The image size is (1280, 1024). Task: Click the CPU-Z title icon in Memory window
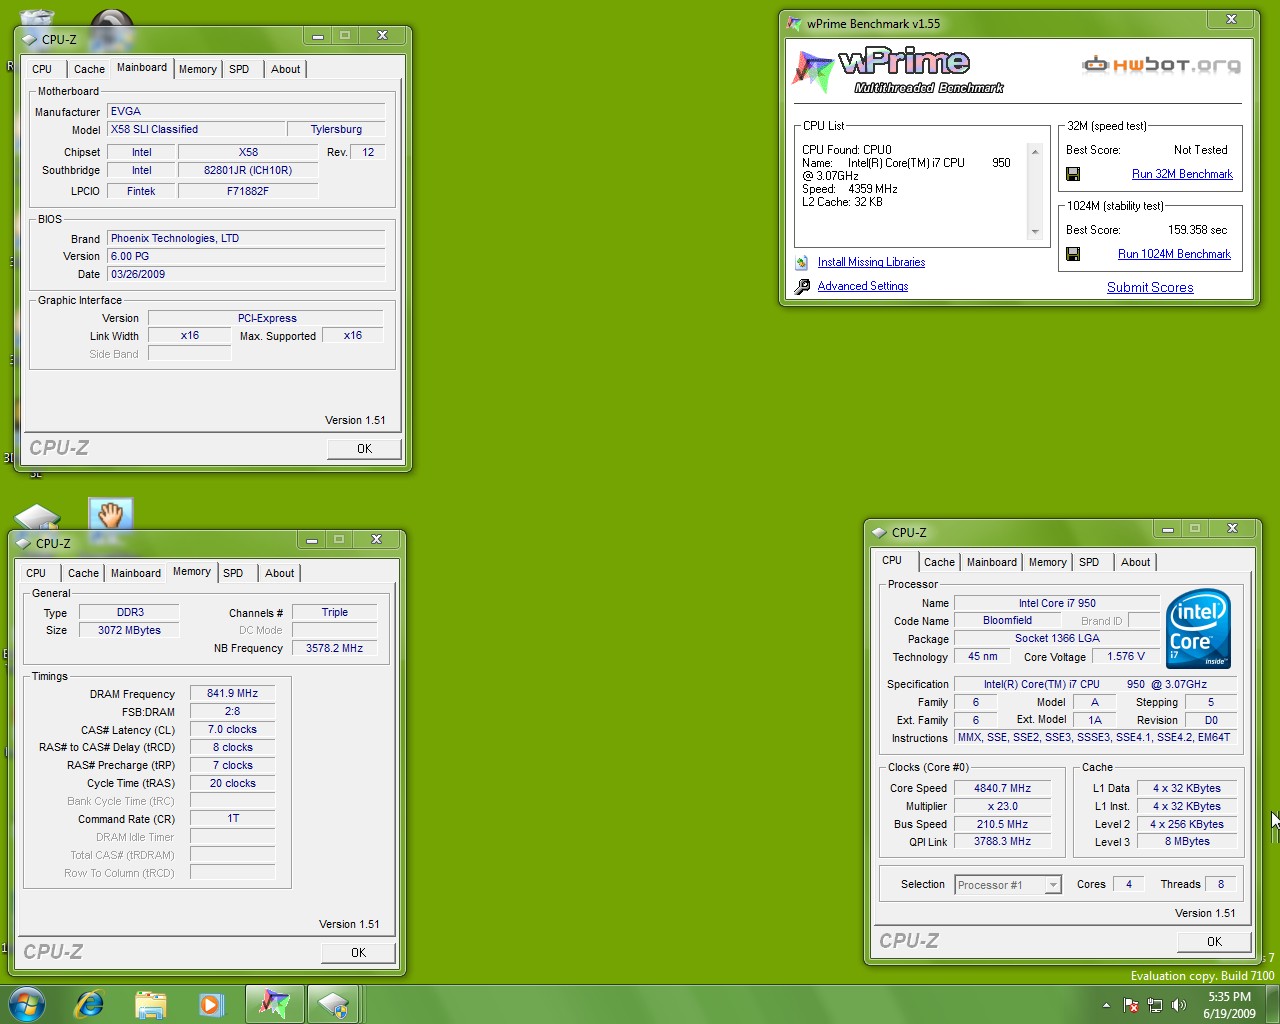23,544
